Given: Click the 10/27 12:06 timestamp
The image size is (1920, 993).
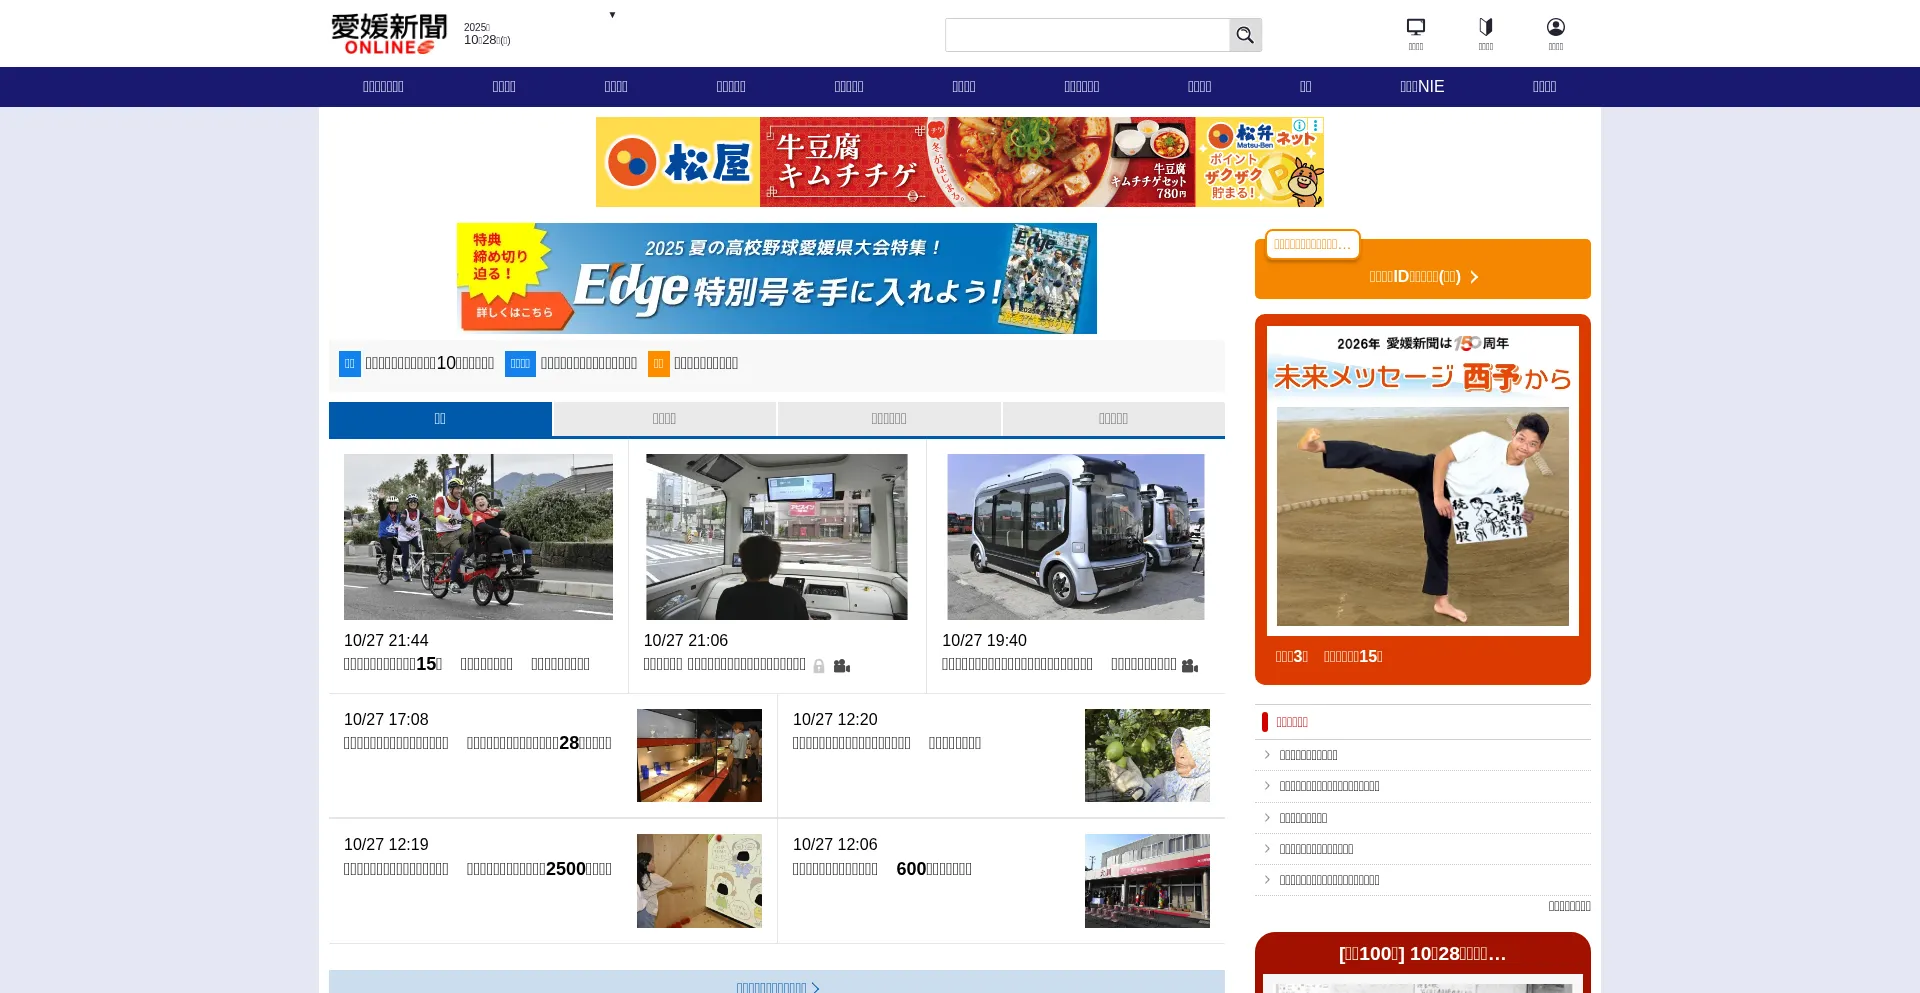Looking at the screenshot, I should (835, 844).
